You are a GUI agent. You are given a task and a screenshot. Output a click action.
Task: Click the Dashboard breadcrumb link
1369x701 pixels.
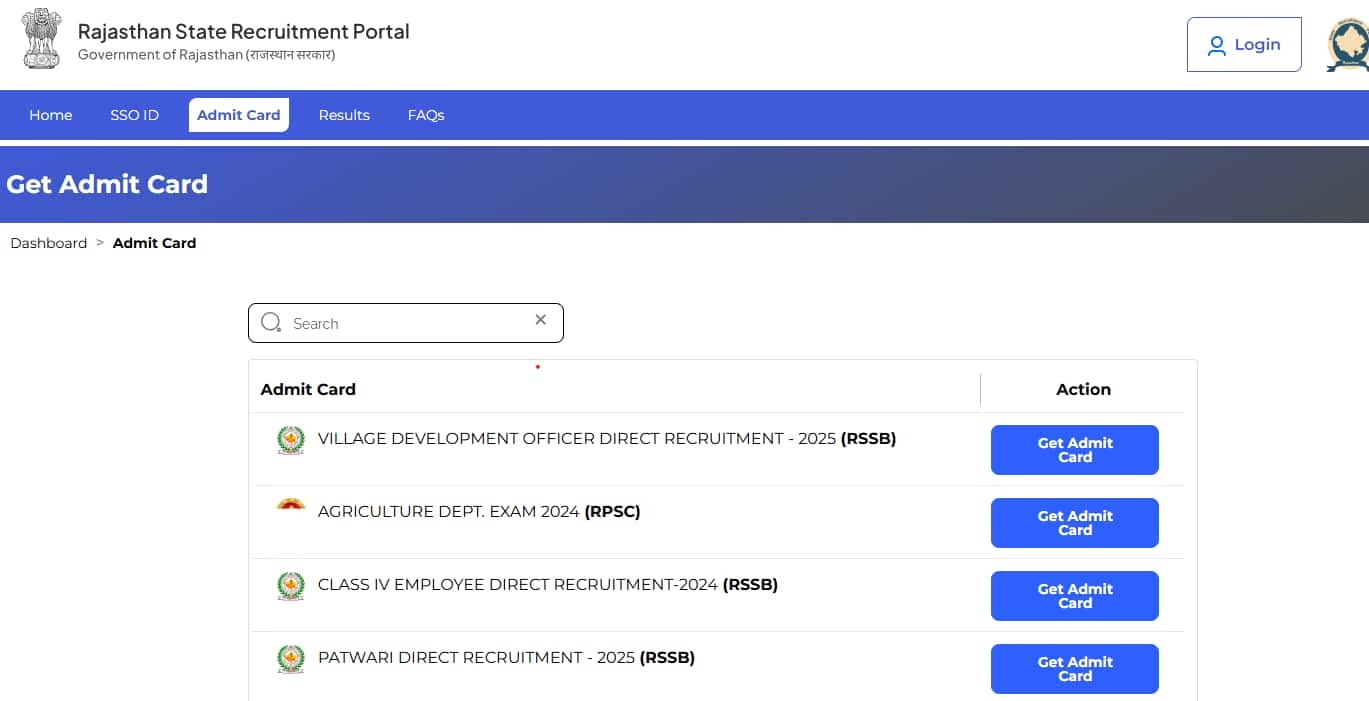(49, 243)
